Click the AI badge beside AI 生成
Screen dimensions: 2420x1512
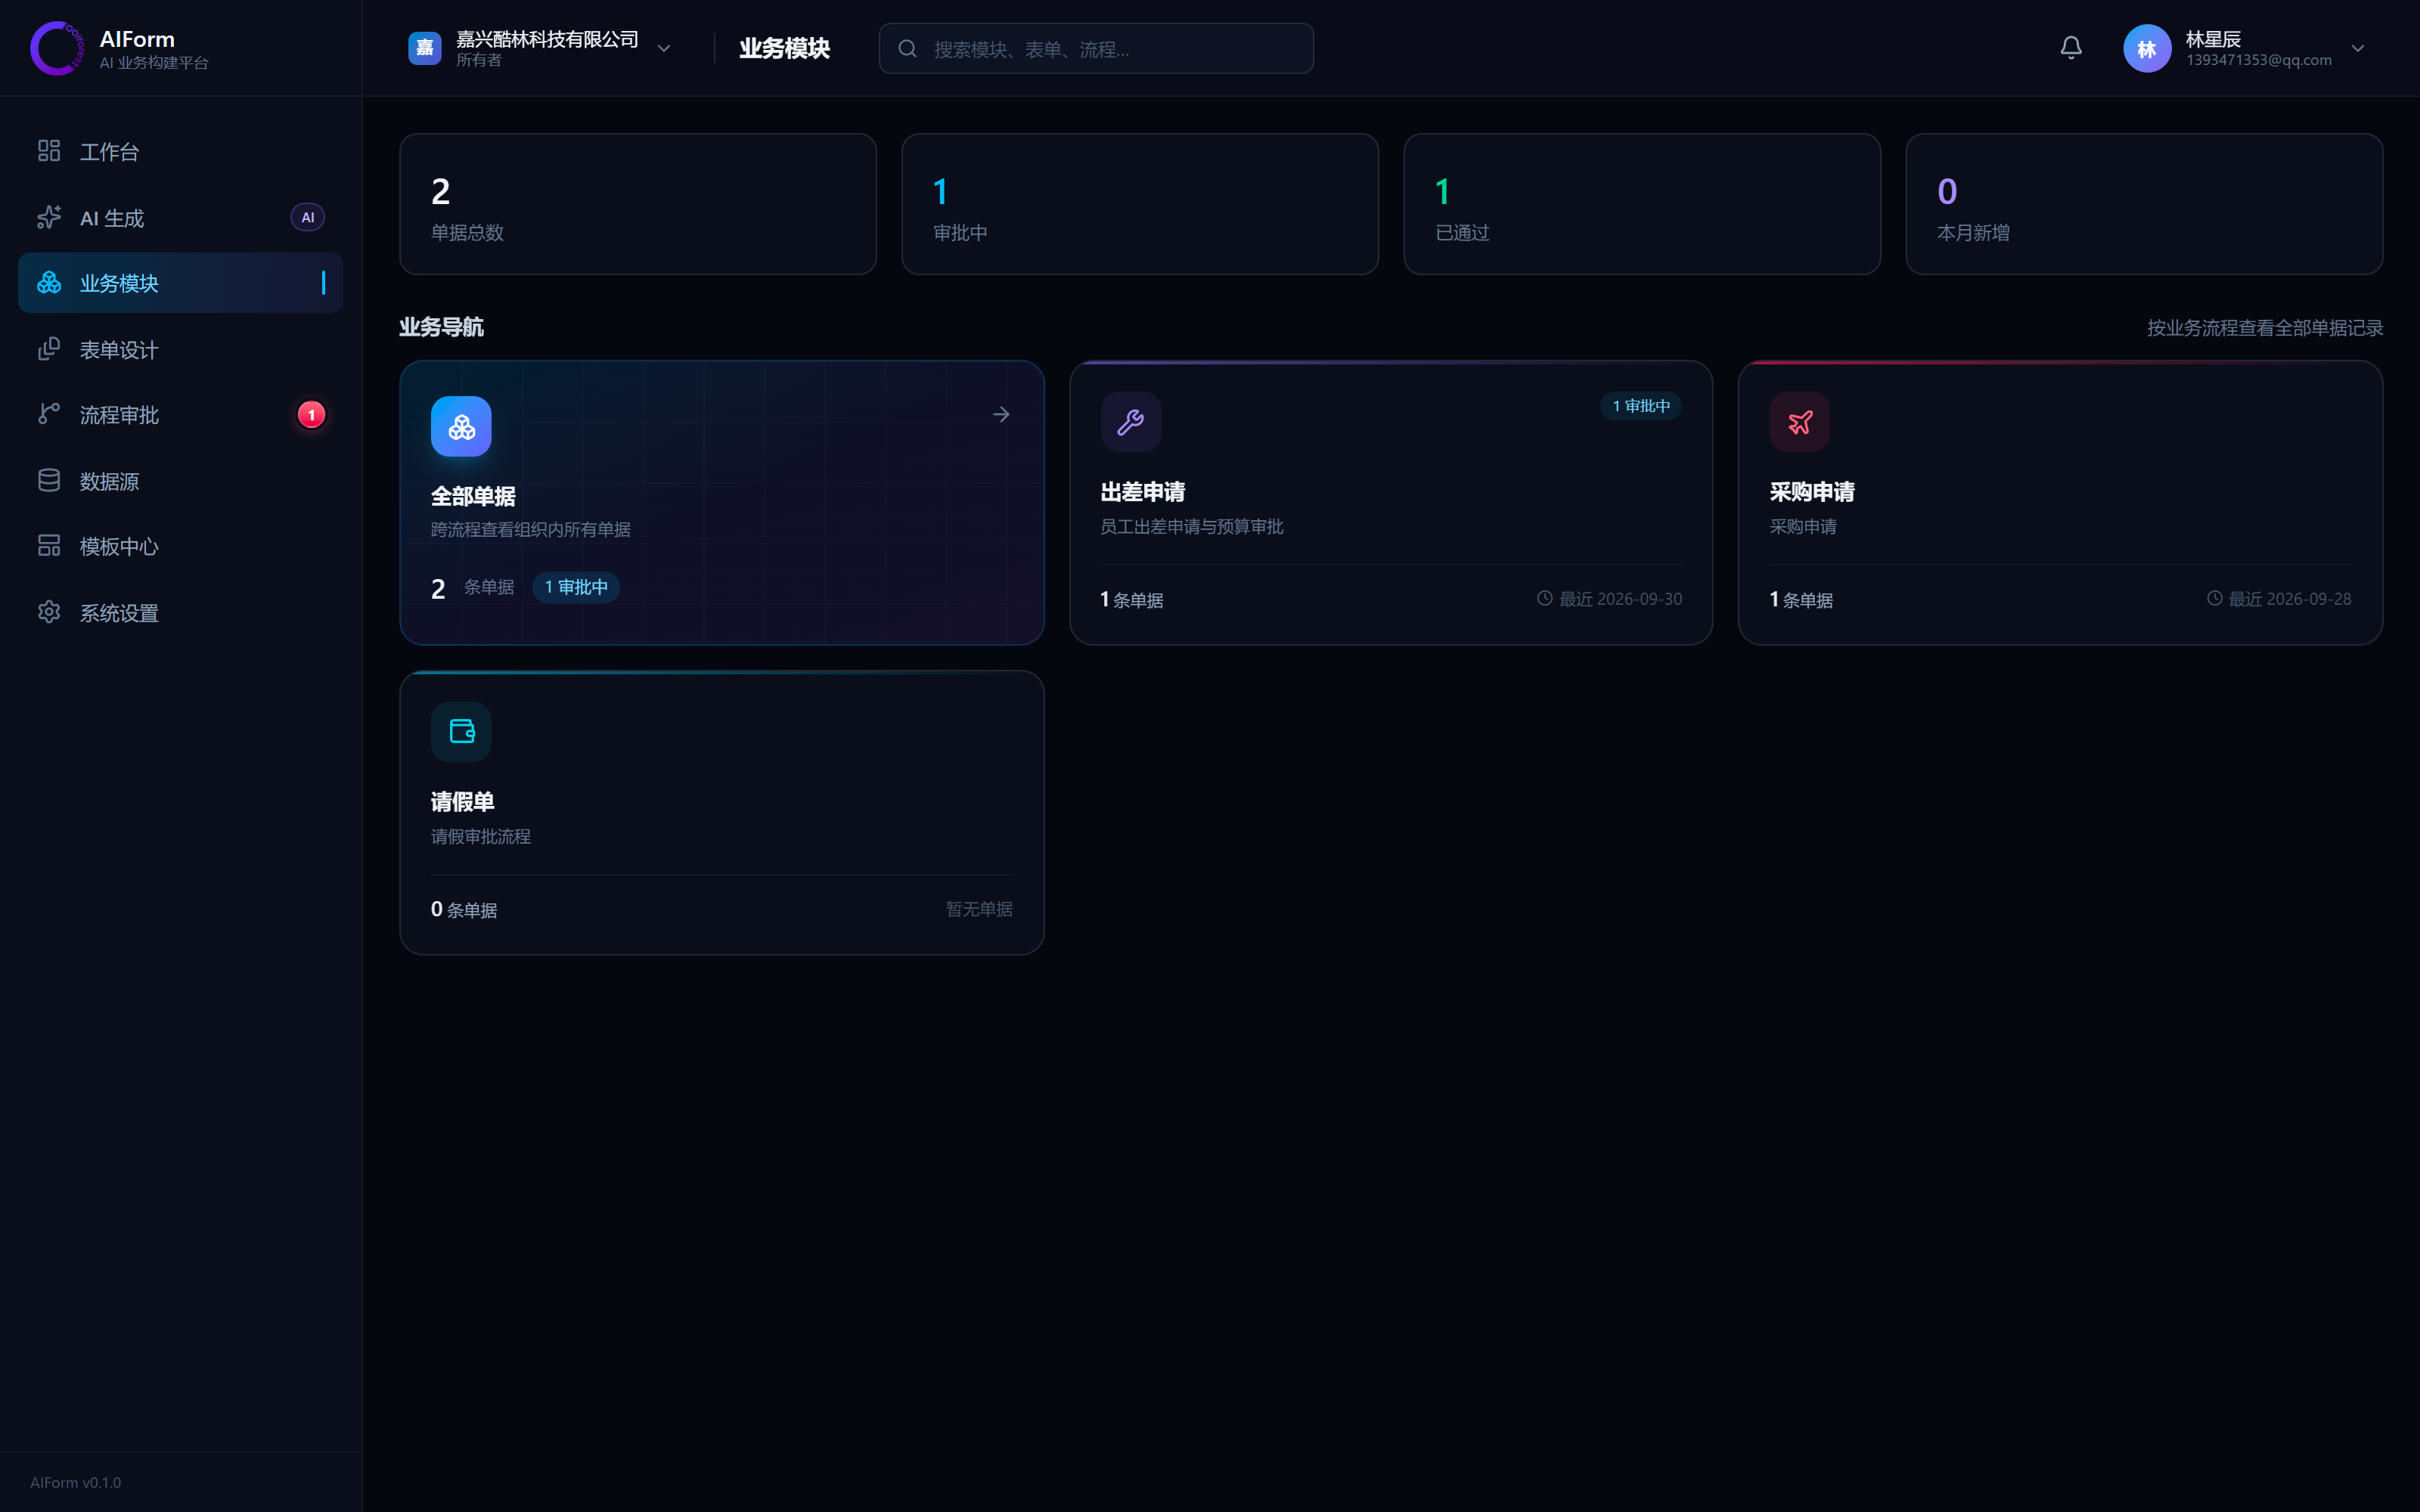[x=307, y=217]
